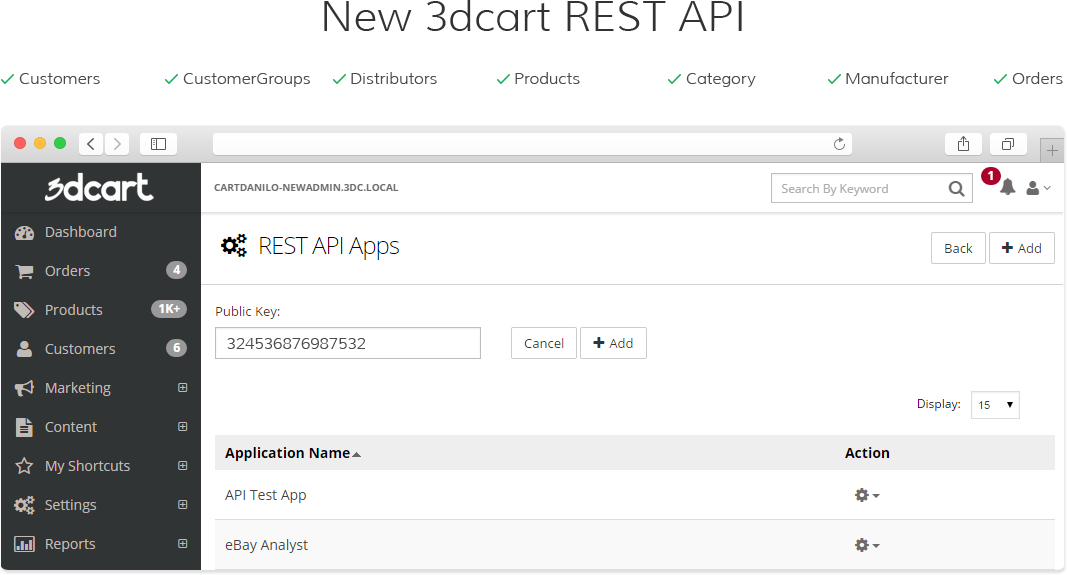Click the Orders cart icon
This screenshot has width=1067, height=575.
pos(24,272)
